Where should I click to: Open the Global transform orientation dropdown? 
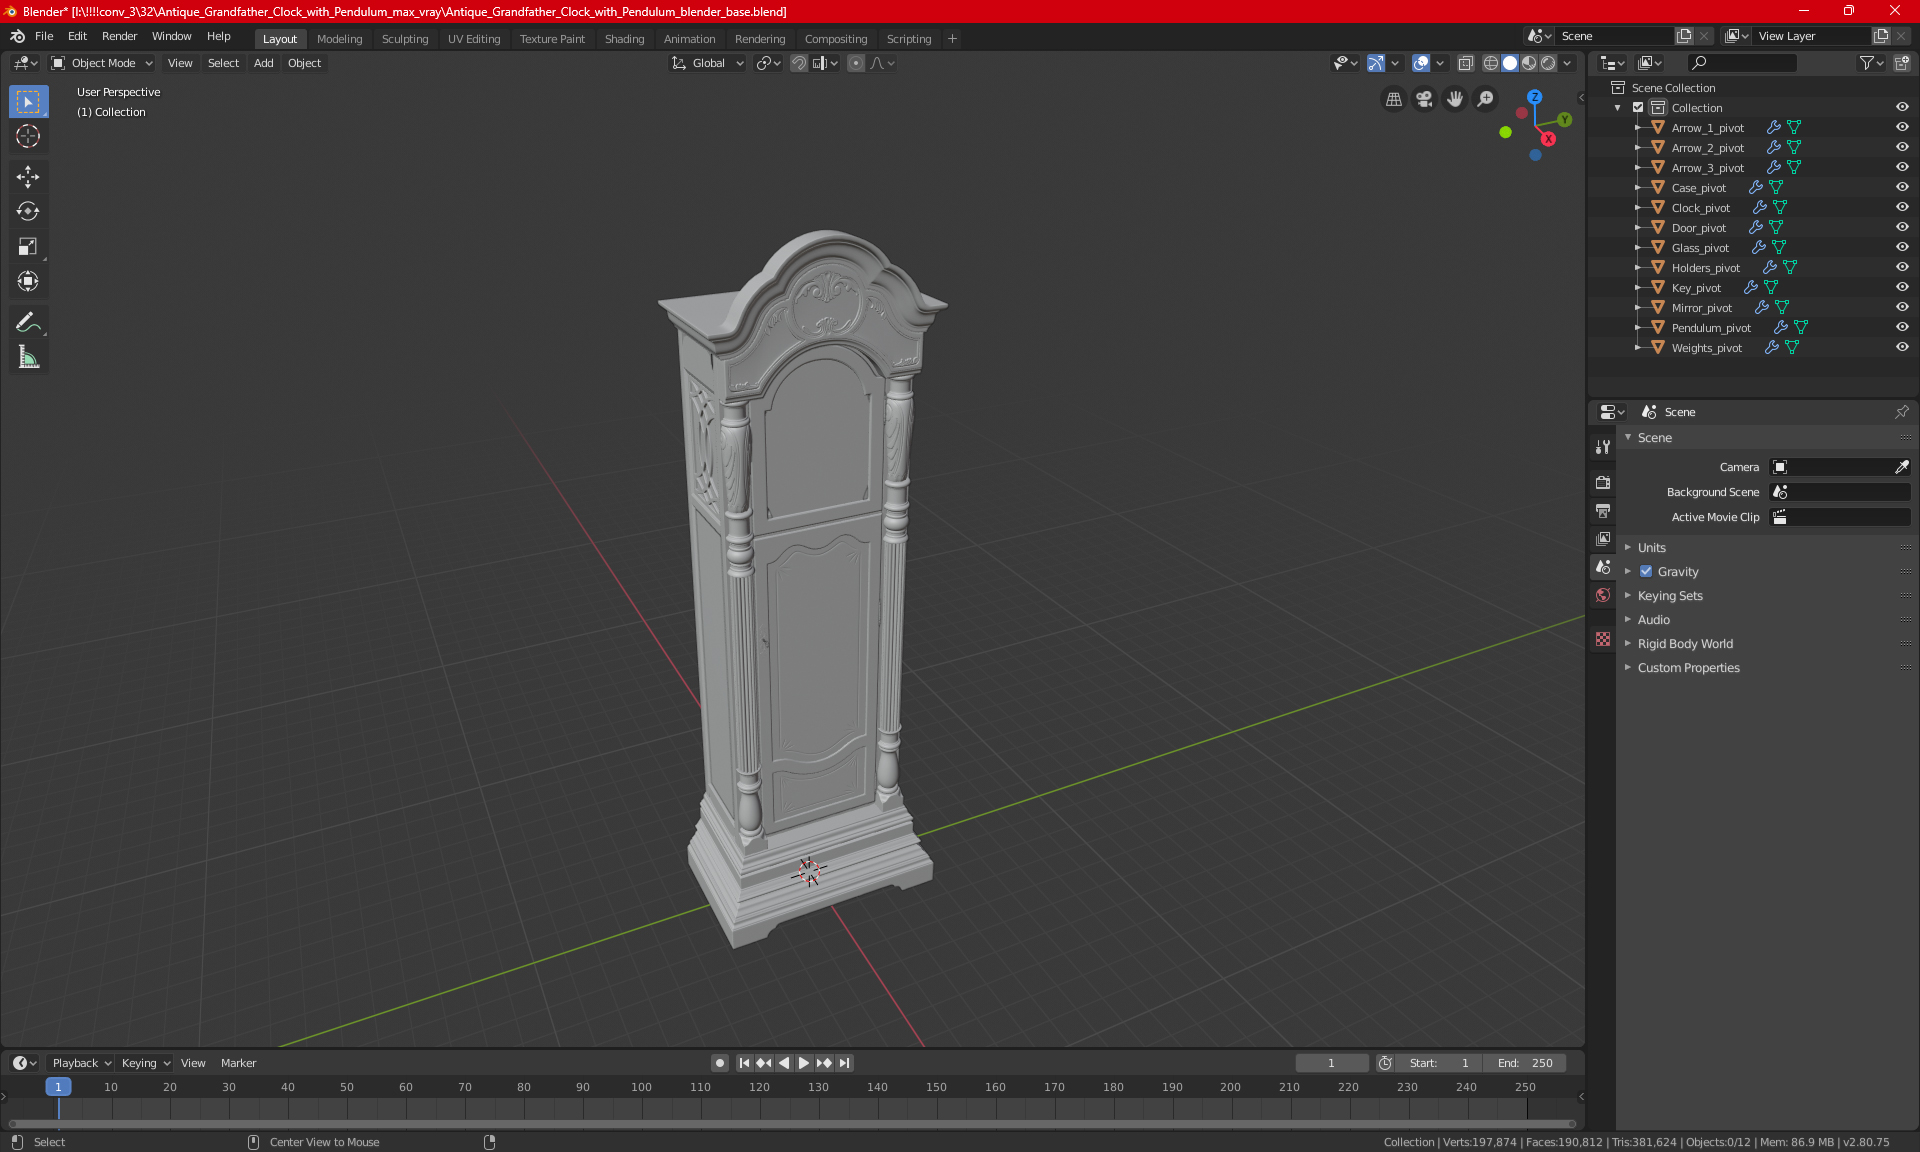click(707, 63)
